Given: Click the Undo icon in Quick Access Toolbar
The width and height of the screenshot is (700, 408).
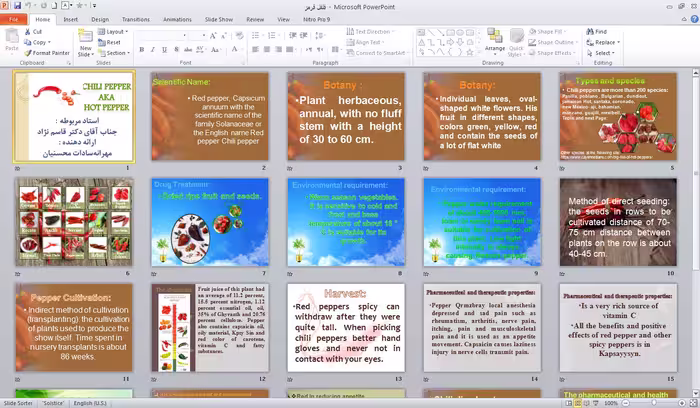Looking at the screenshot, I should (28, 6).
